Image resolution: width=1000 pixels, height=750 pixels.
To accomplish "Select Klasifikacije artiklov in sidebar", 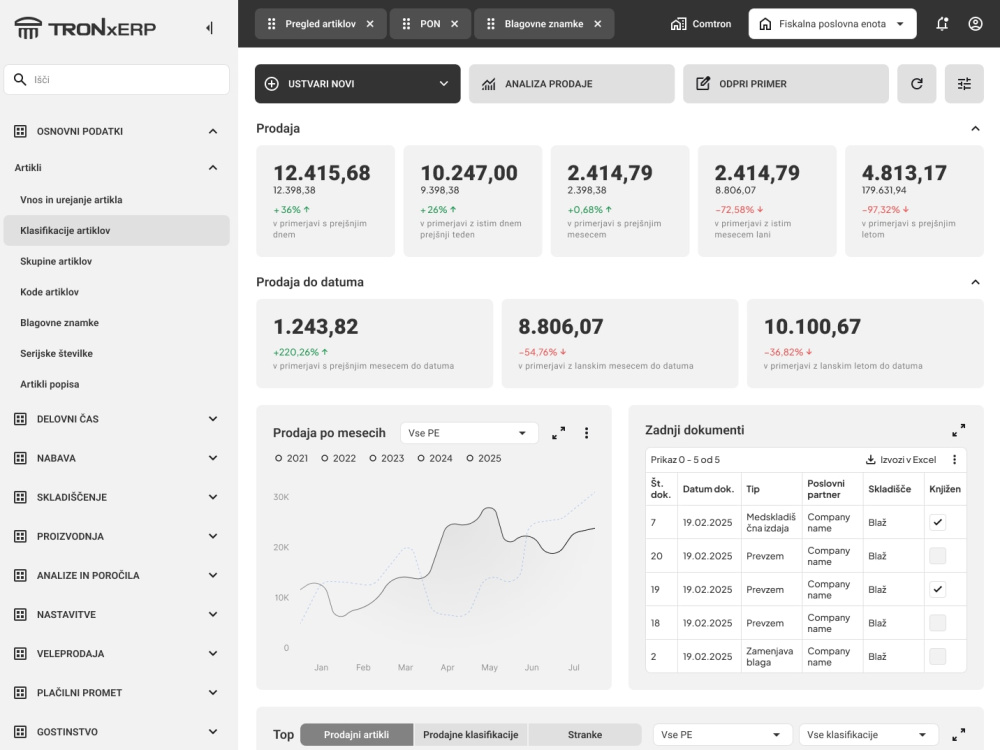I will [117, 230].
